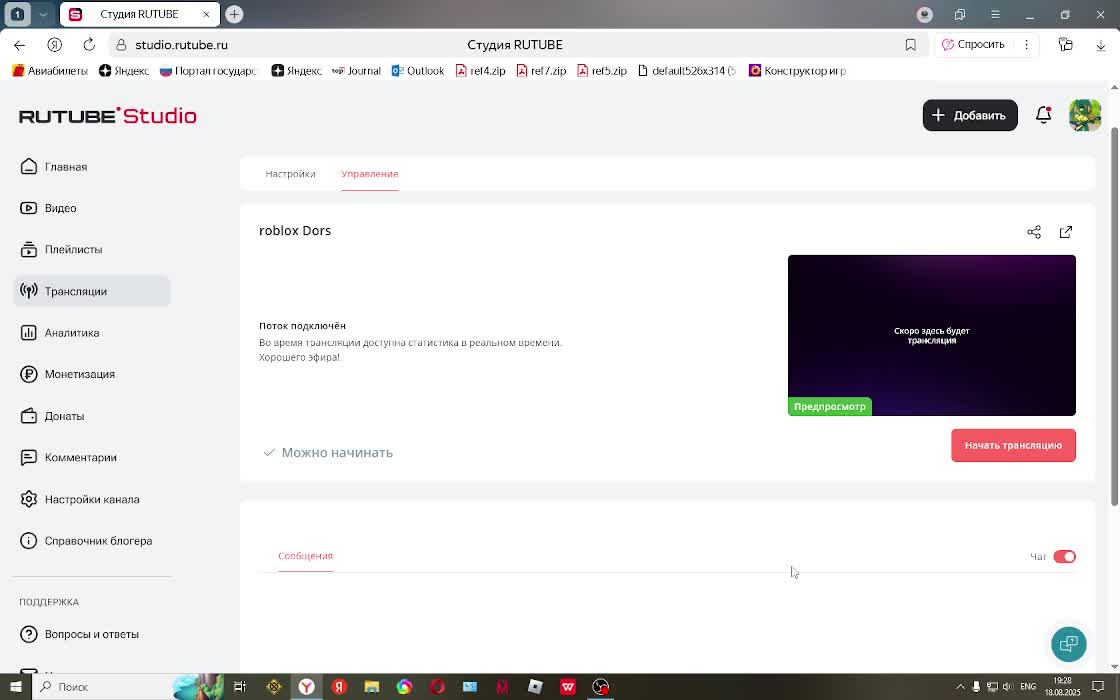The image size is (1120, 700).
Task: Open Roblox from the taskbar
Action: tap(535, 686)
